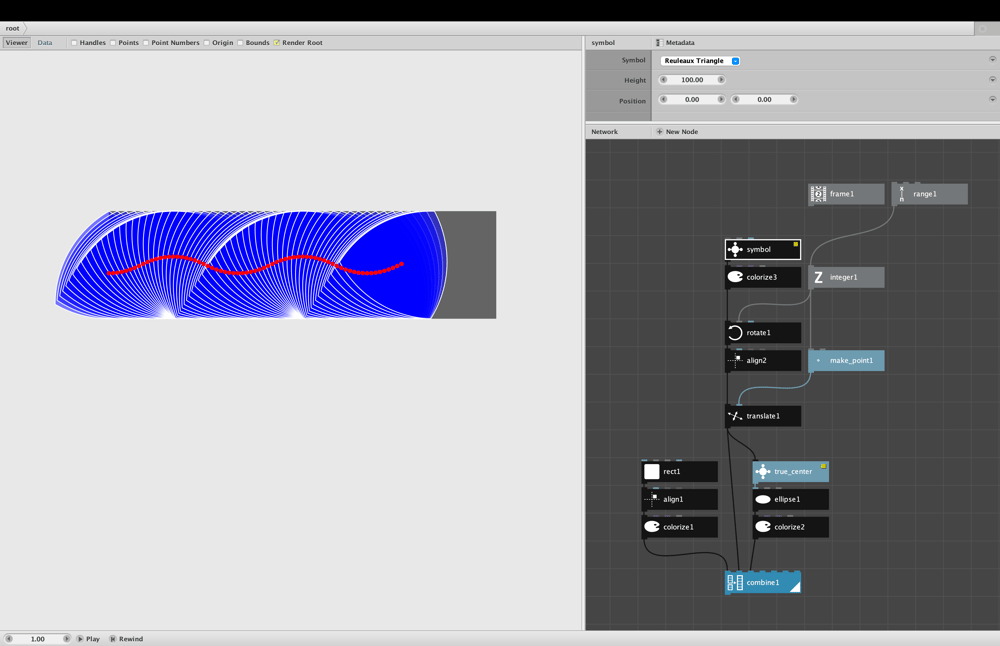Enable the Bounds checkbox
Screen dimensions: 1000x646
pyautogui.click(x=240, y=43)
